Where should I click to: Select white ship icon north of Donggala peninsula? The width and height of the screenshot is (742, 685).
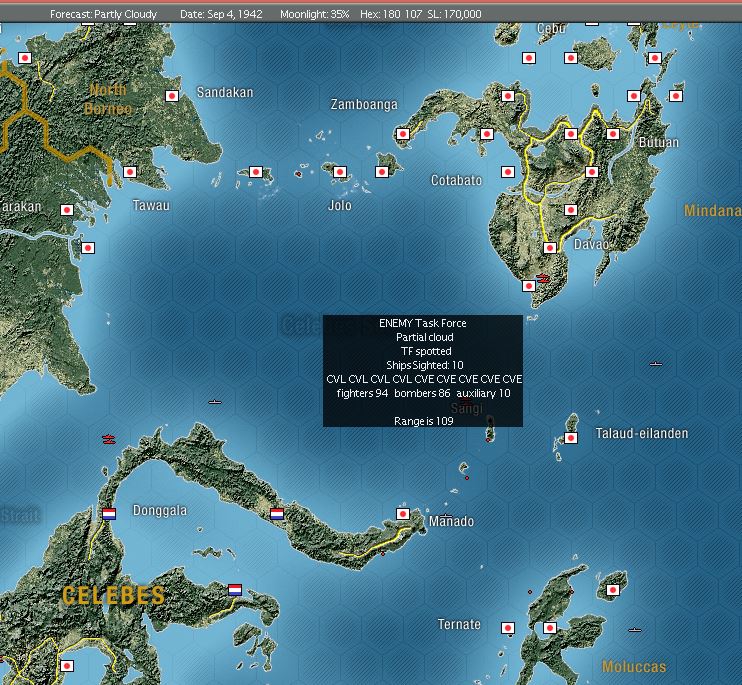215,402
